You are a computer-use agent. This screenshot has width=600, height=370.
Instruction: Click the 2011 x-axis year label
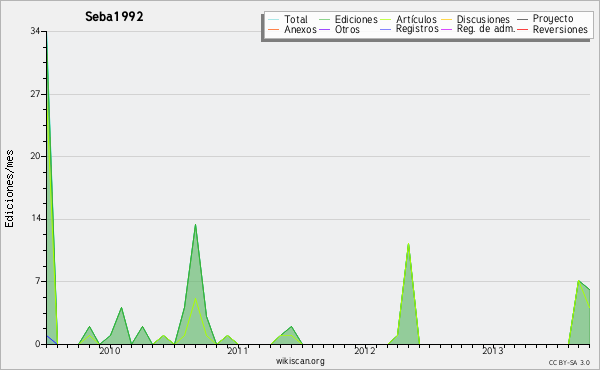238,351
